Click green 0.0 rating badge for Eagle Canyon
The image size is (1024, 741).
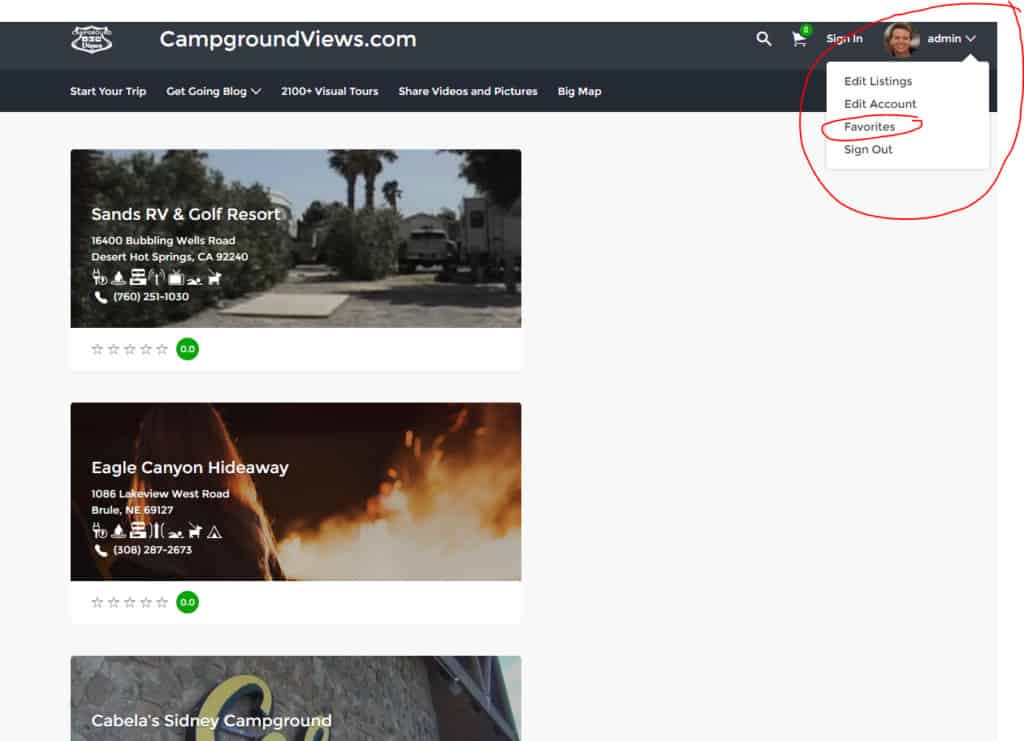187,602
